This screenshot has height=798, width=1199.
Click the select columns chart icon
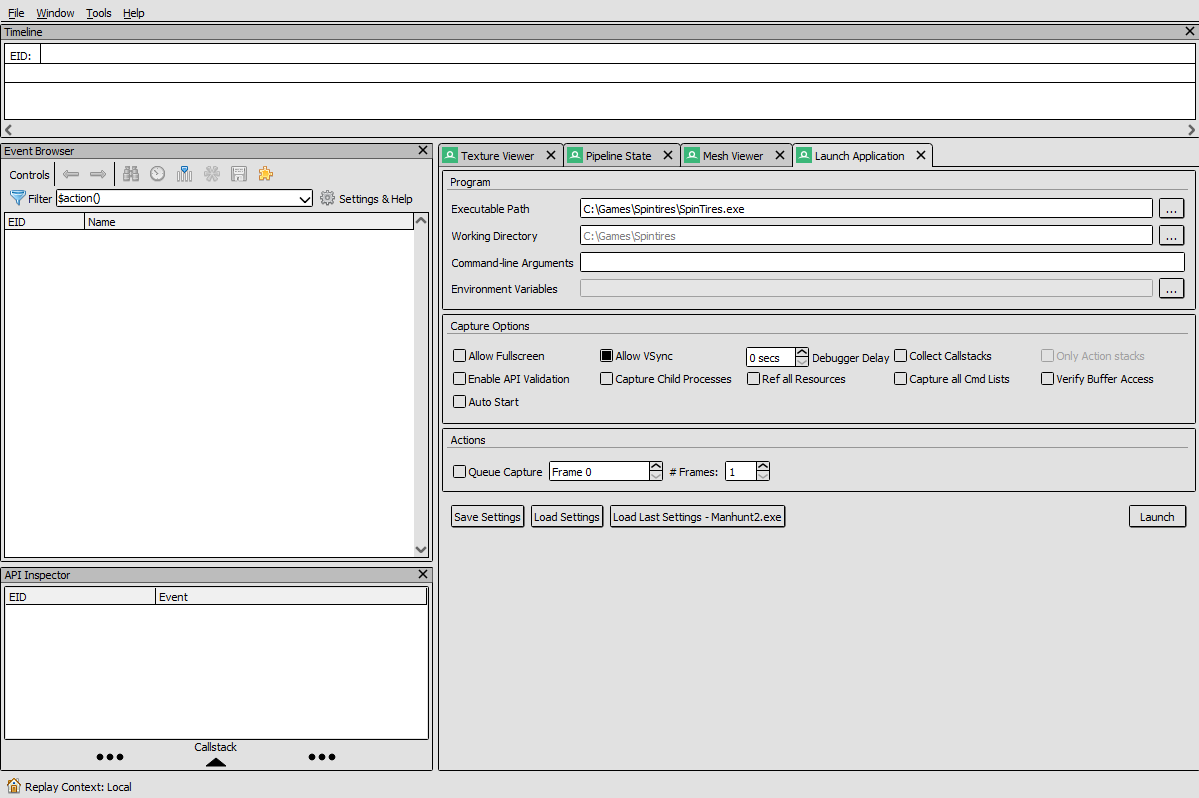point(184,174)
